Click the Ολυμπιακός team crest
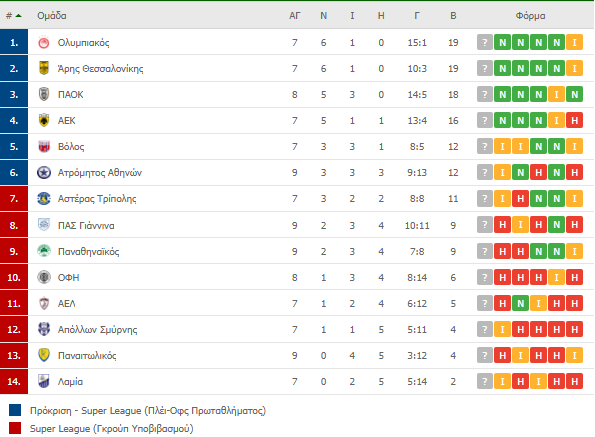Viewport: 595px width, 437px height. [x=44, y=42]
